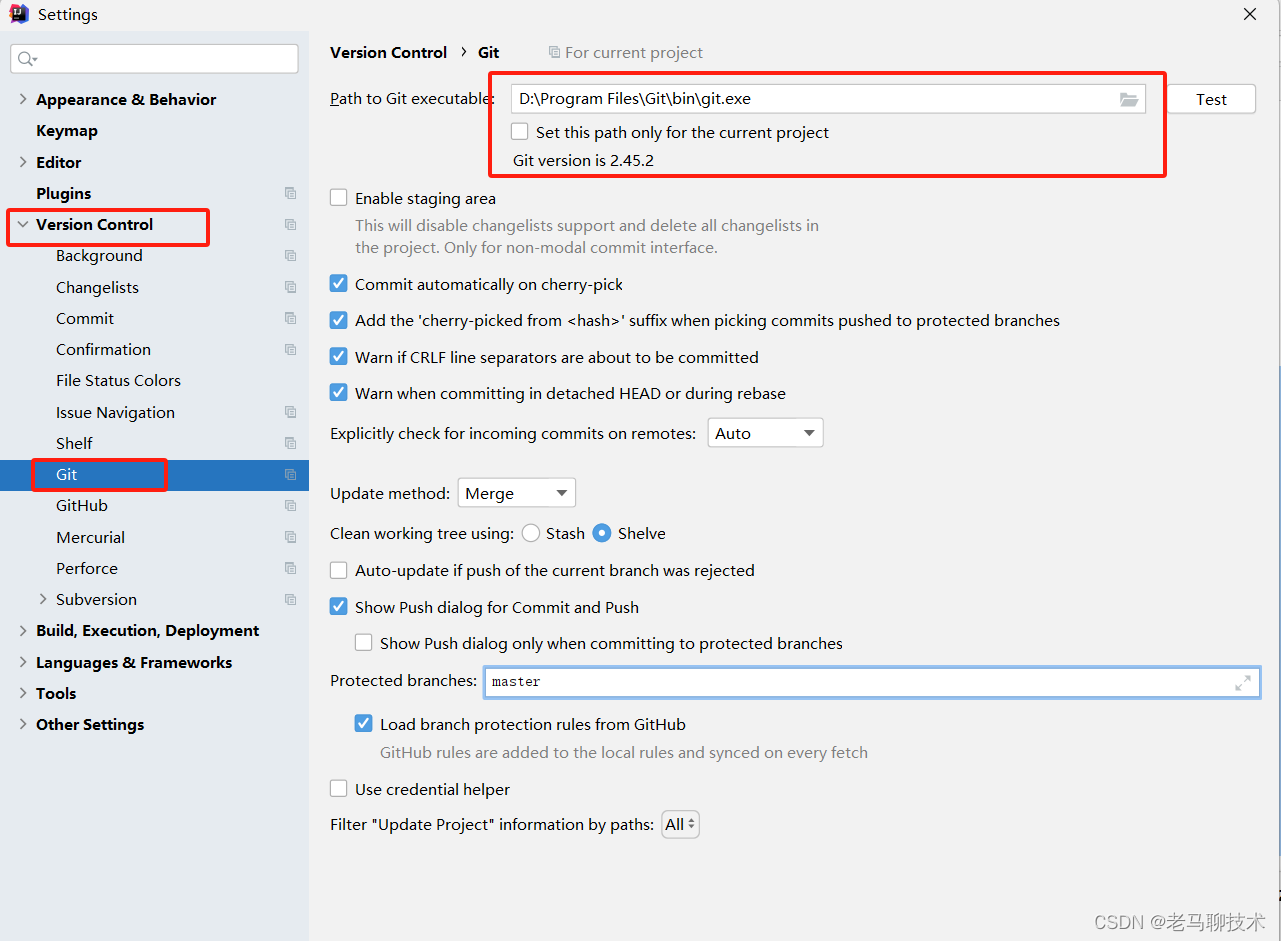
Task: Select the GitHub settings item
Action: tap(82, 506)
